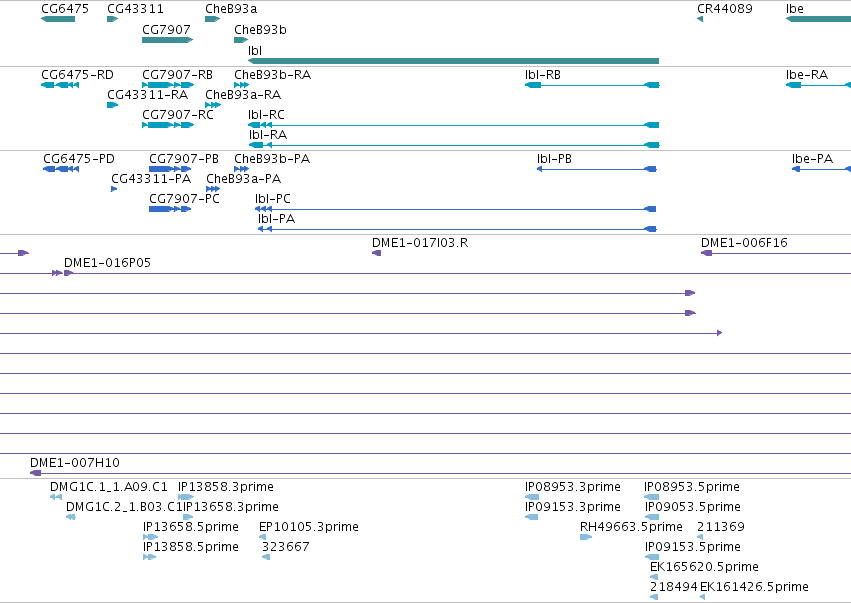This screenshot has height=603, width=851.
Task: Select the CheB93a gene label
Action: (x=231, y=9)
